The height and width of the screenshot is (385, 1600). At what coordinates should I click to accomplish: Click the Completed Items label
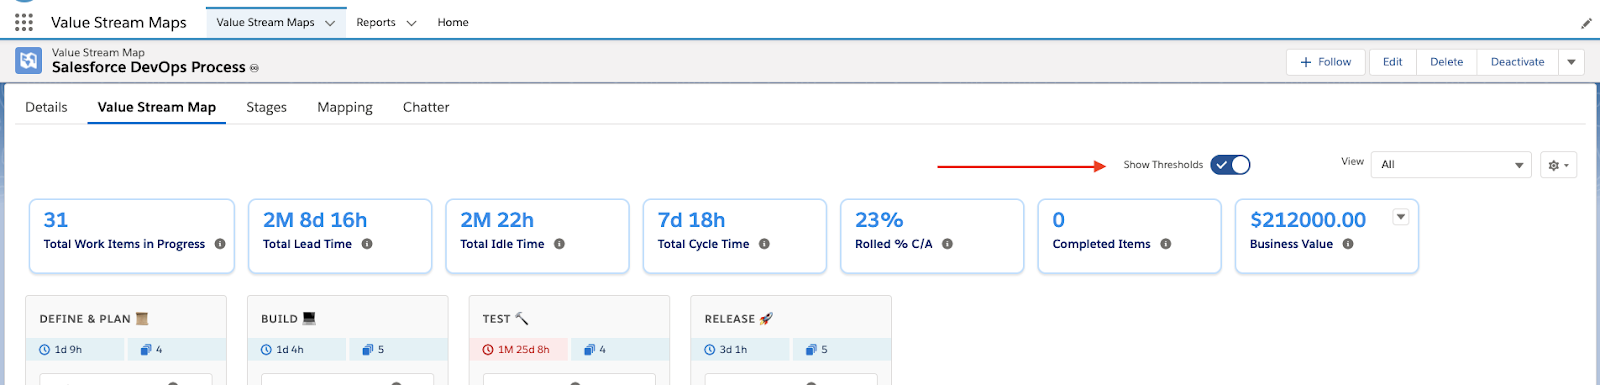click(1101, 244)
